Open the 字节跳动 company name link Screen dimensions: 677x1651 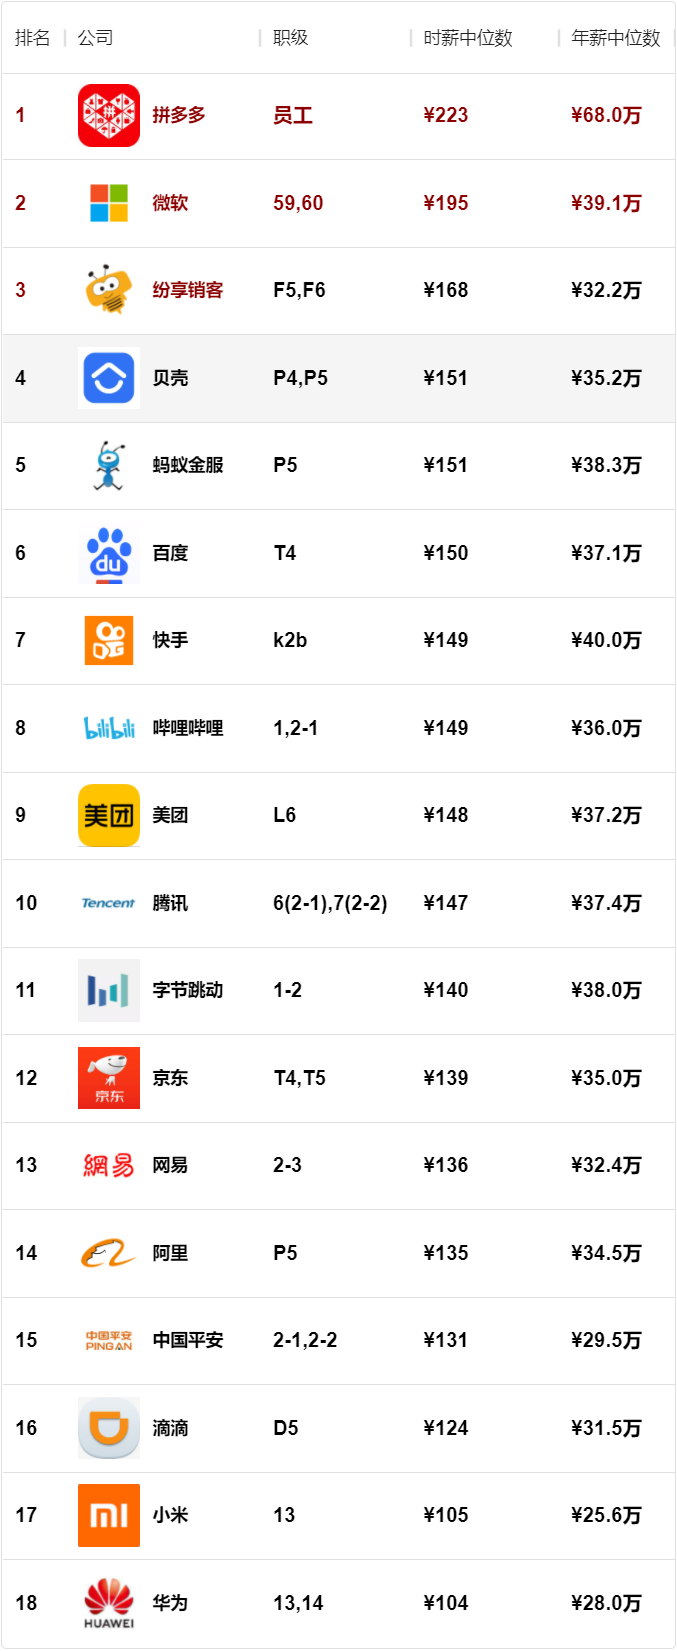click(187, 990)
